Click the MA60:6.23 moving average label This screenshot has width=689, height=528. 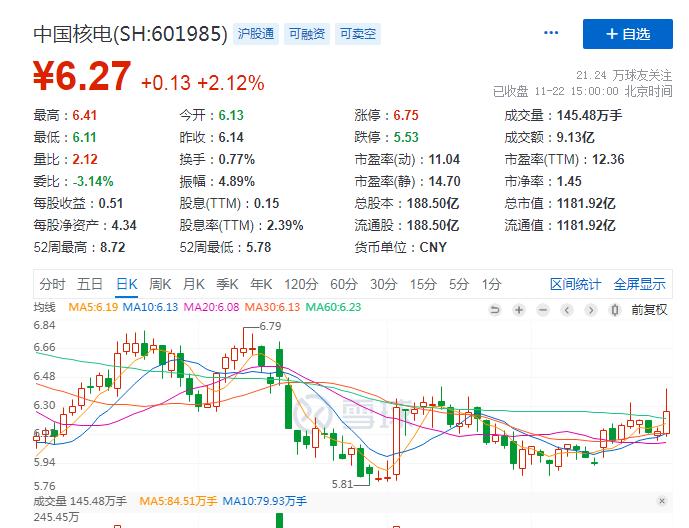333,307
